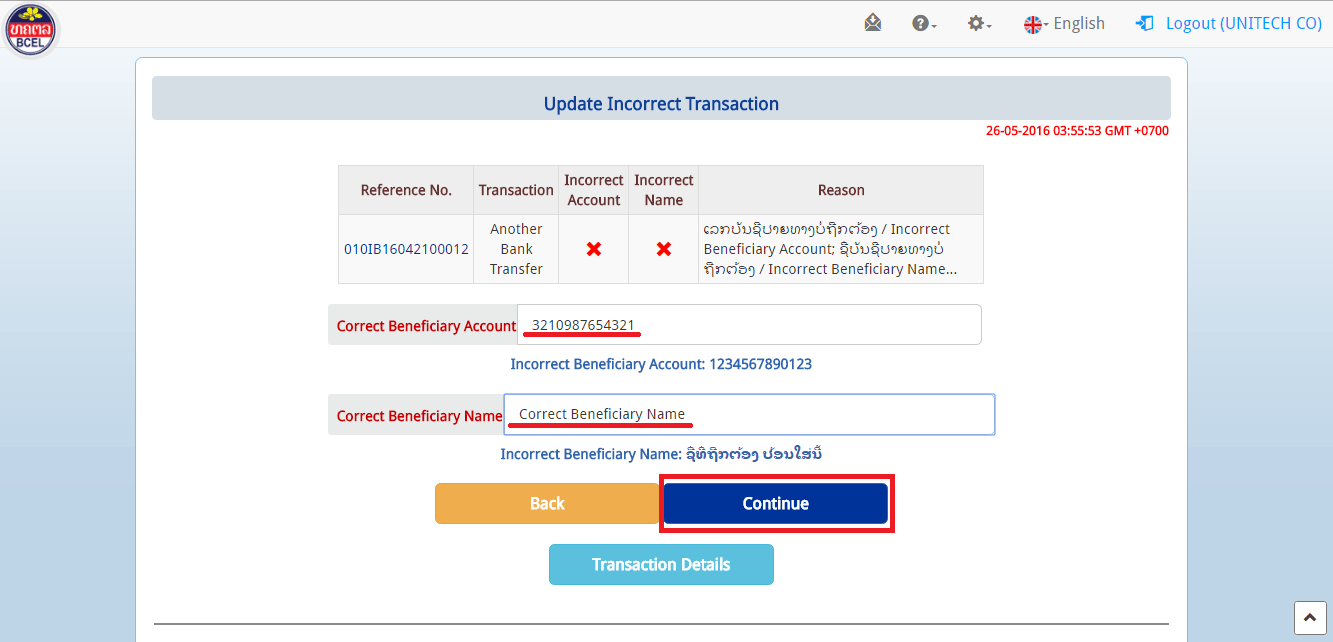Image resolution: width=1333 pixels, height=642 pixels.
Task: Open the settings gear dropdown
Action: (x=979, y=23)
